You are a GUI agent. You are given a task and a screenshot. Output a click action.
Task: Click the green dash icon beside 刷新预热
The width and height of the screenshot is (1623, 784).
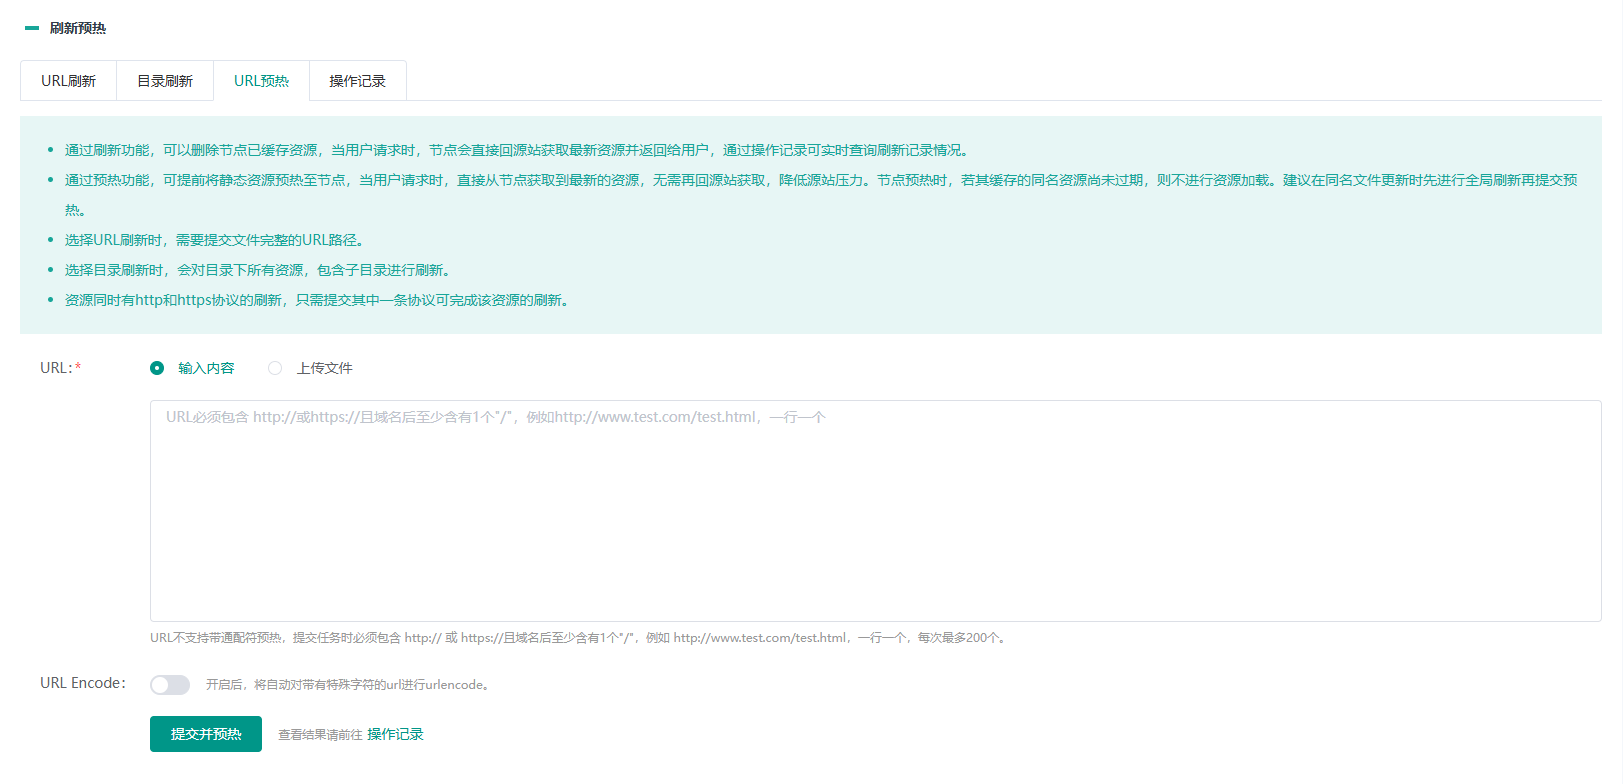[32, 28]
